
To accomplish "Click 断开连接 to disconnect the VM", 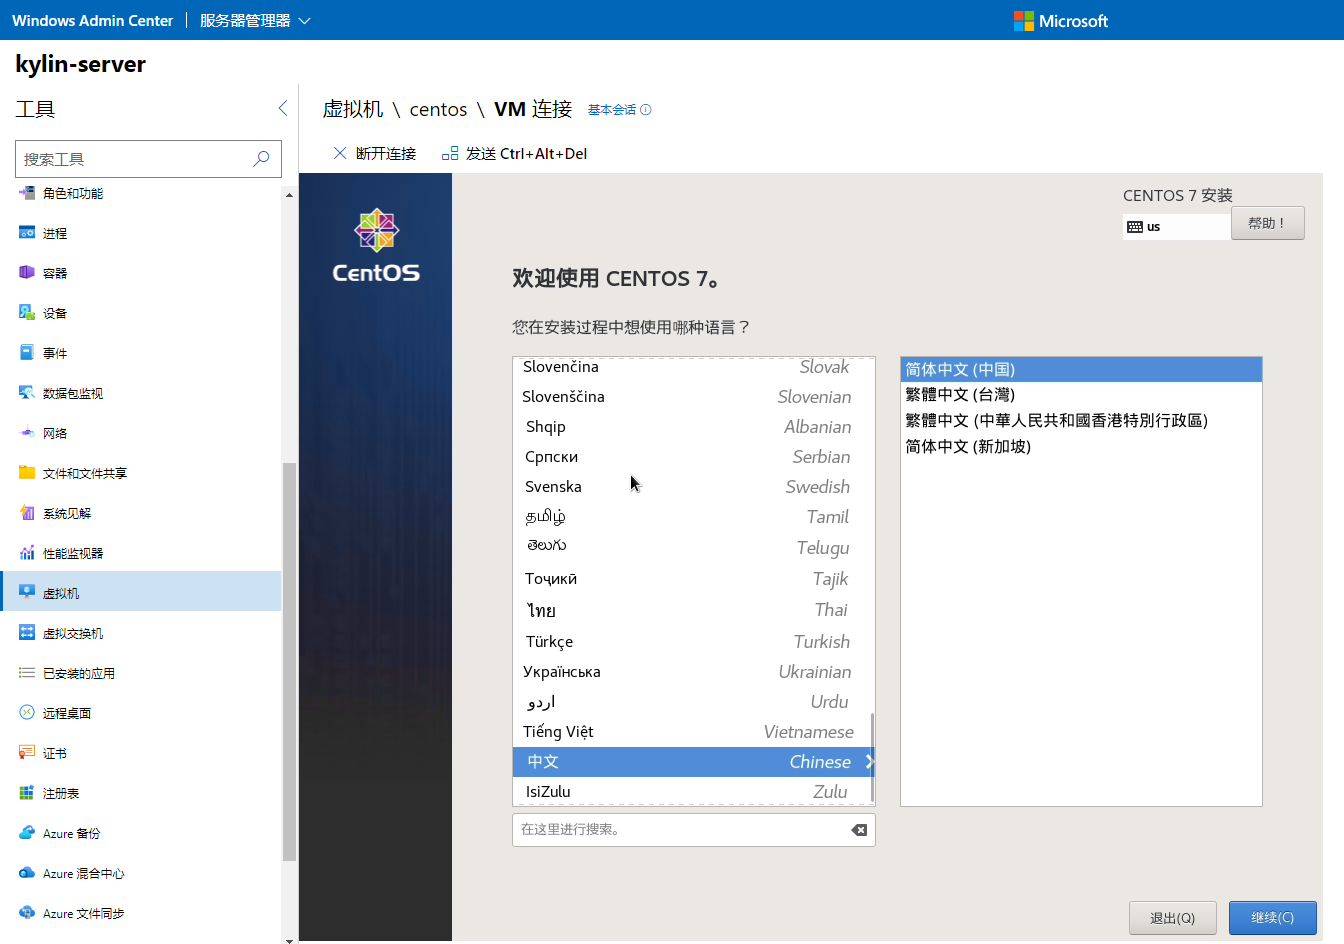I will (x=374, y=153).
